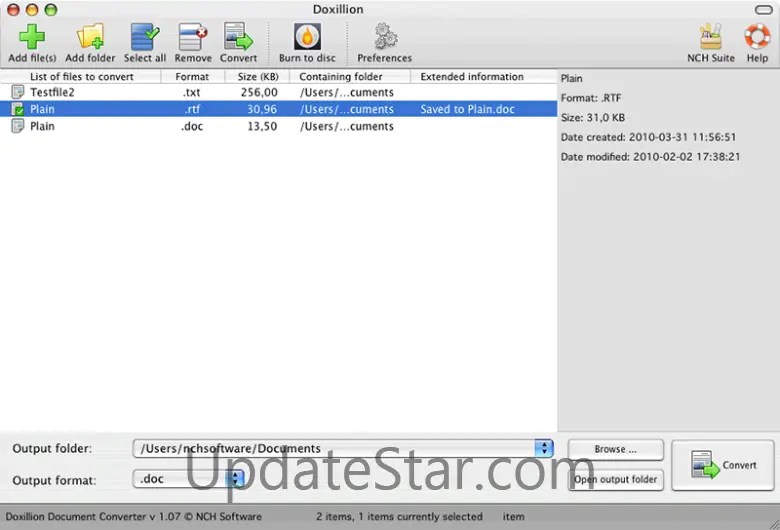Click the Browse ... button
The width and height of the screenshot is (780, 530).
point(615,449)
